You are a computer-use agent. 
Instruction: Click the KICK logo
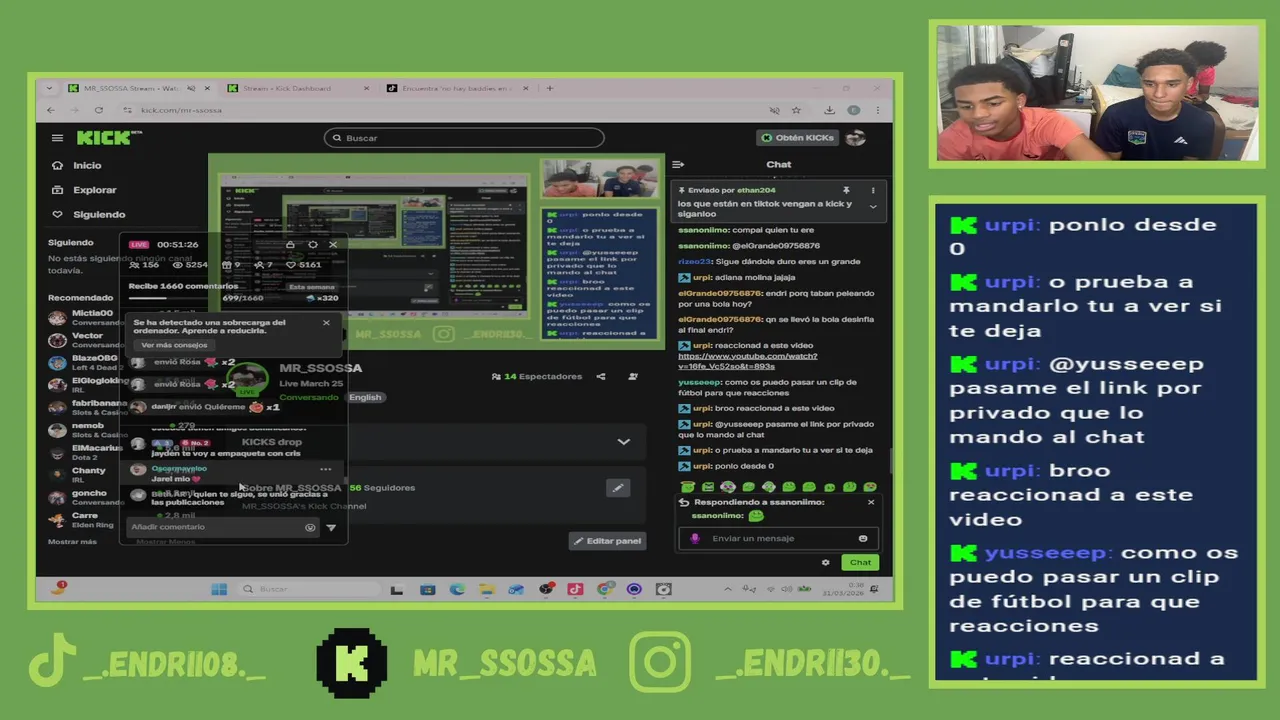tap(109, 138)
